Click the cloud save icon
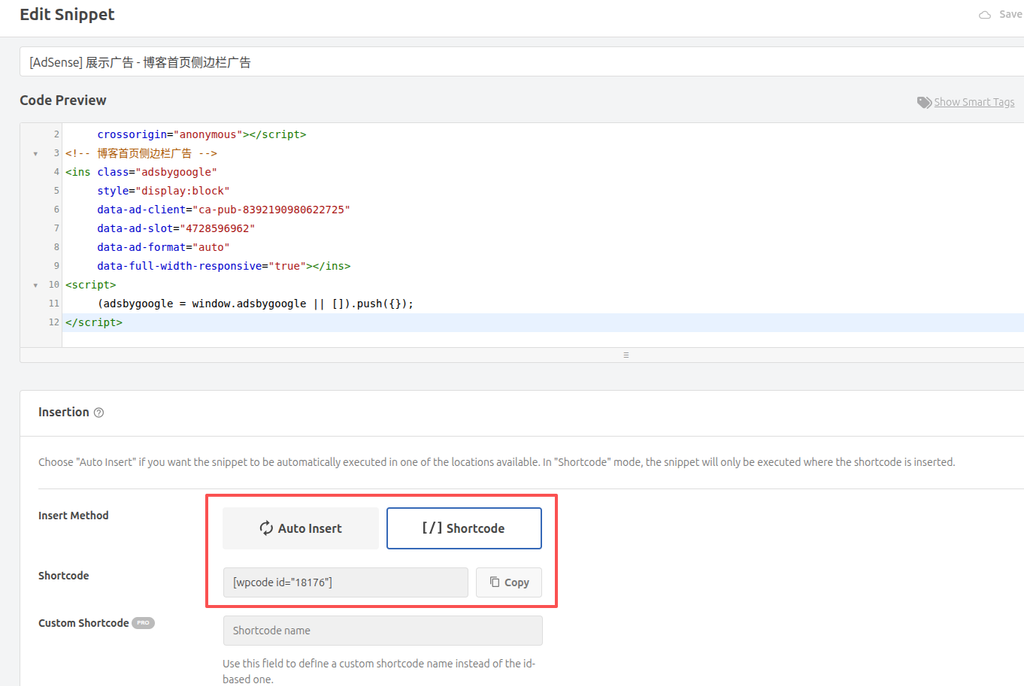The image size is (1024, 686). (x=985, y=14)
